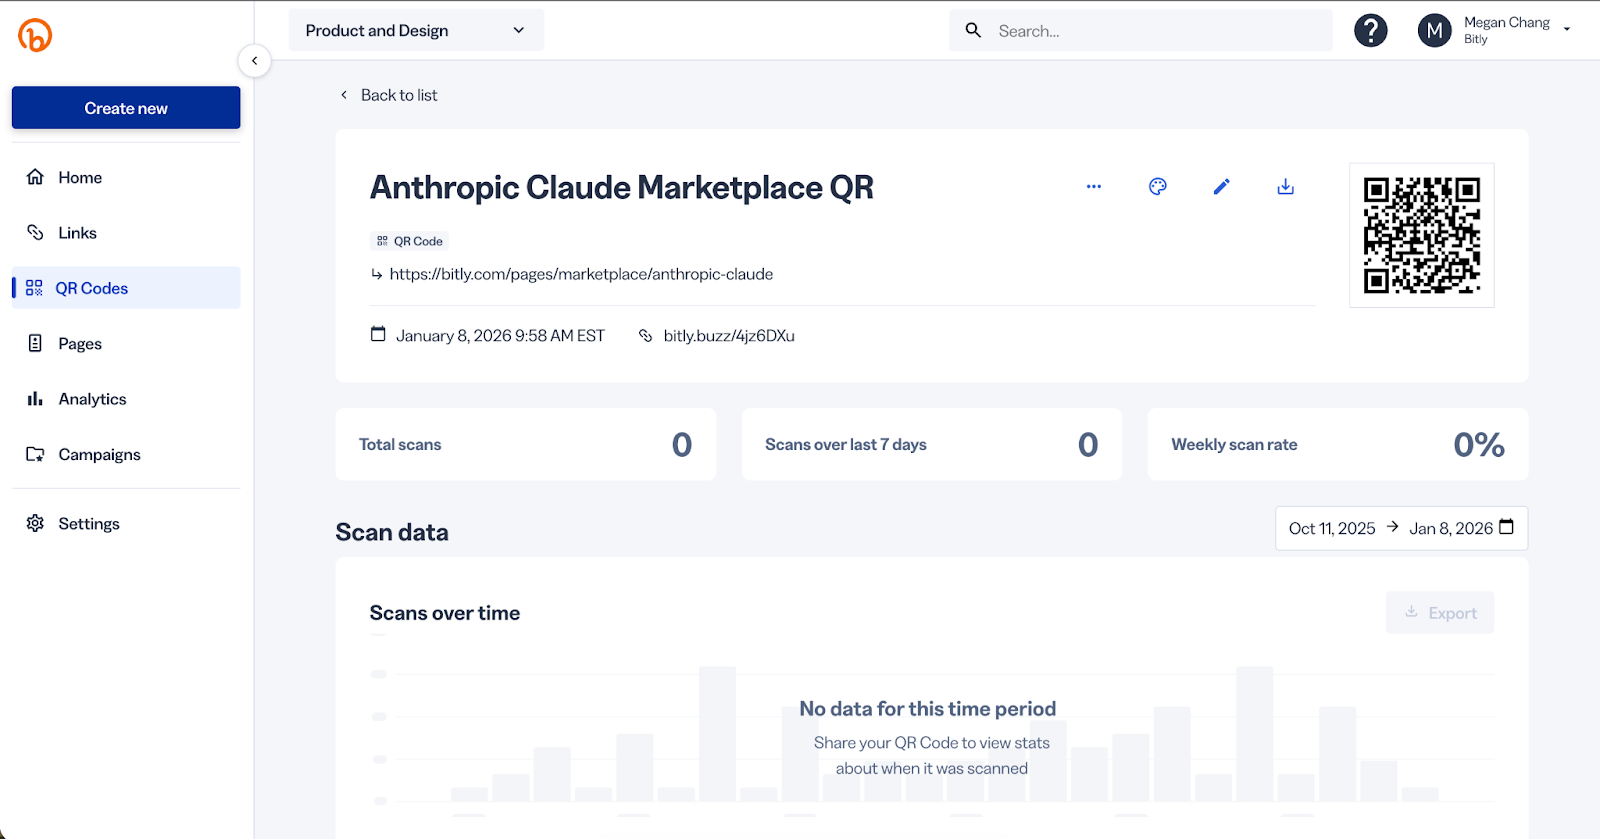
Task: Click the Analytics bar chart icon
Action: pyautogui.click(x=35, y=399)
